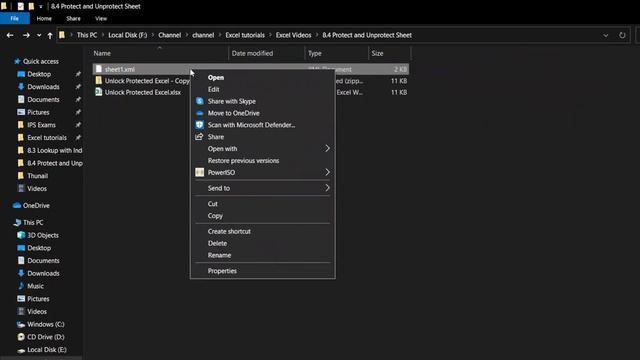
Task: Open recent locations dropdown arrow
Action: [x=39, y=36]
